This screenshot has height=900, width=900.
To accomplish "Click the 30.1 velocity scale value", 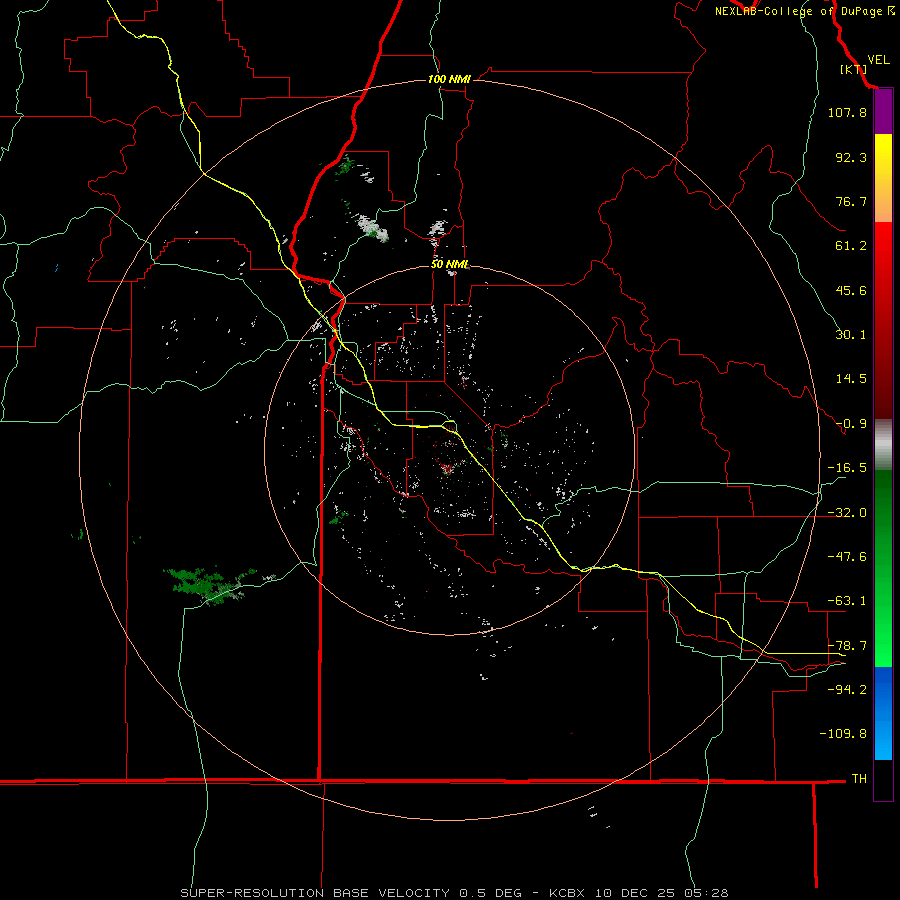I will pos(851,335).
